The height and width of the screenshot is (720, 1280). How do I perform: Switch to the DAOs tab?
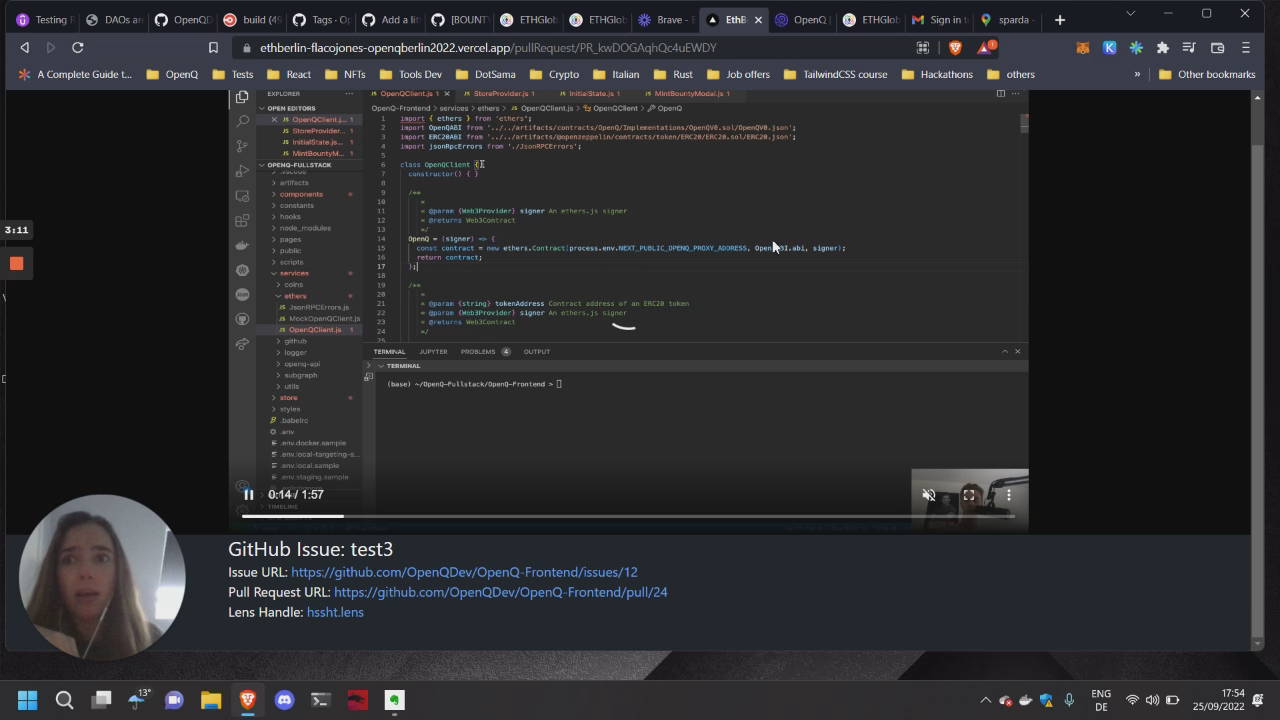(113, 19)
